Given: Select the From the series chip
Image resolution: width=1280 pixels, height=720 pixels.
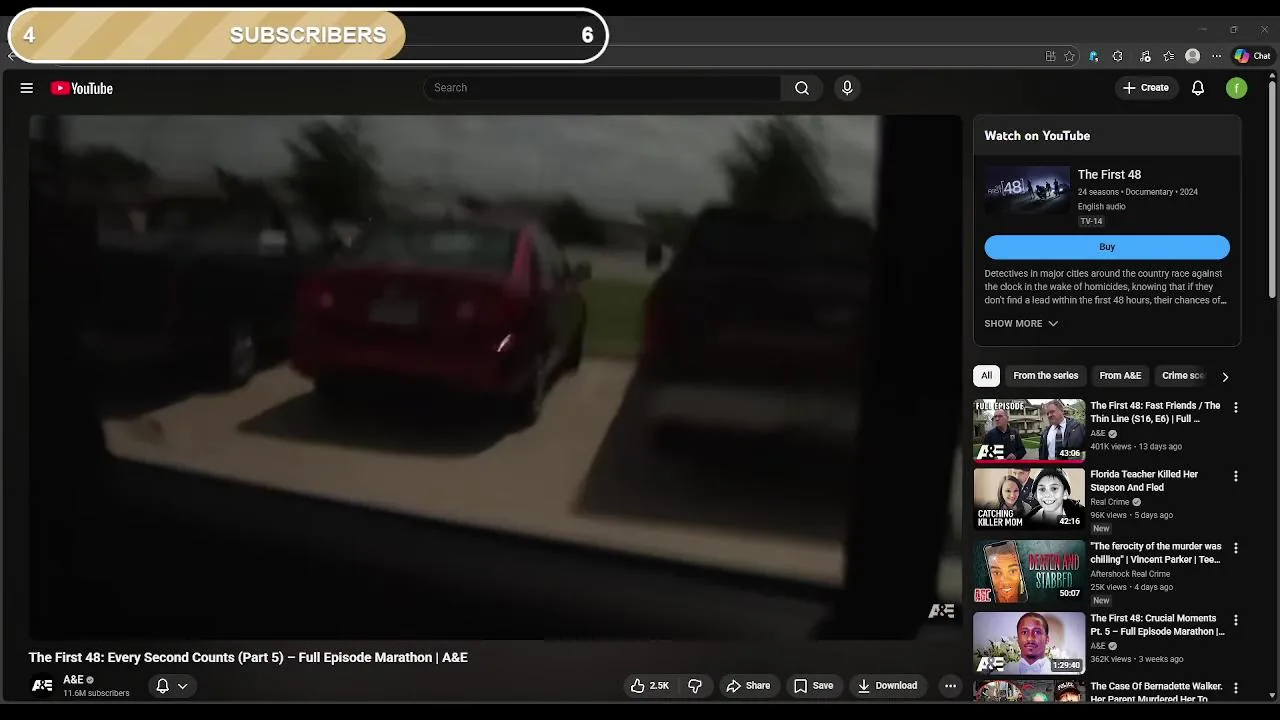Looking at the screenshot, I should [x=1045, y=376].
